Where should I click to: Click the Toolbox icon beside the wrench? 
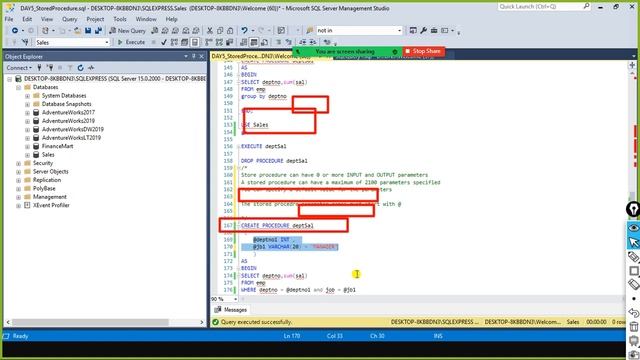[434, 31]
